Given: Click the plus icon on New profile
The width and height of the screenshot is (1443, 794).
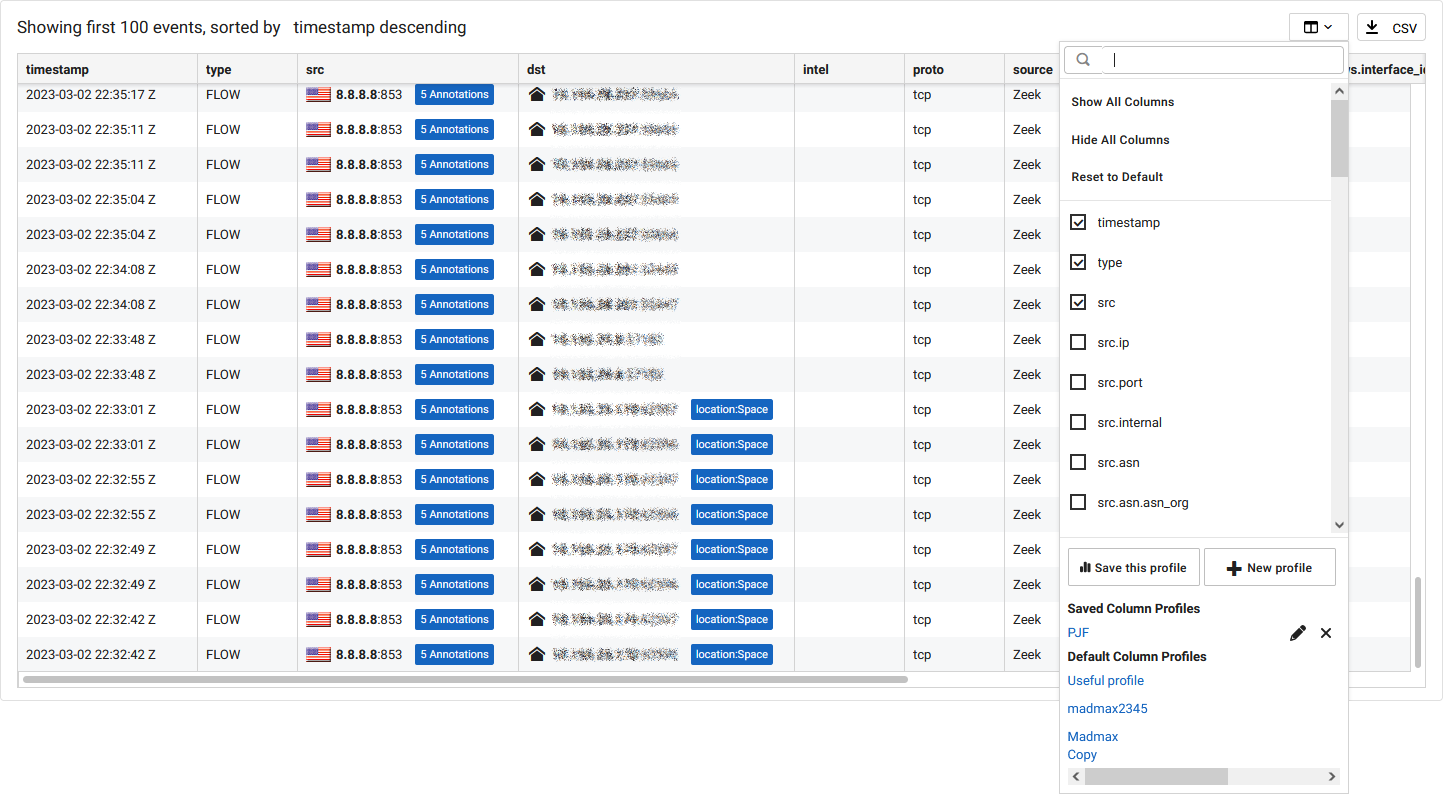Looking at the screenshot, I should 1233,567.
